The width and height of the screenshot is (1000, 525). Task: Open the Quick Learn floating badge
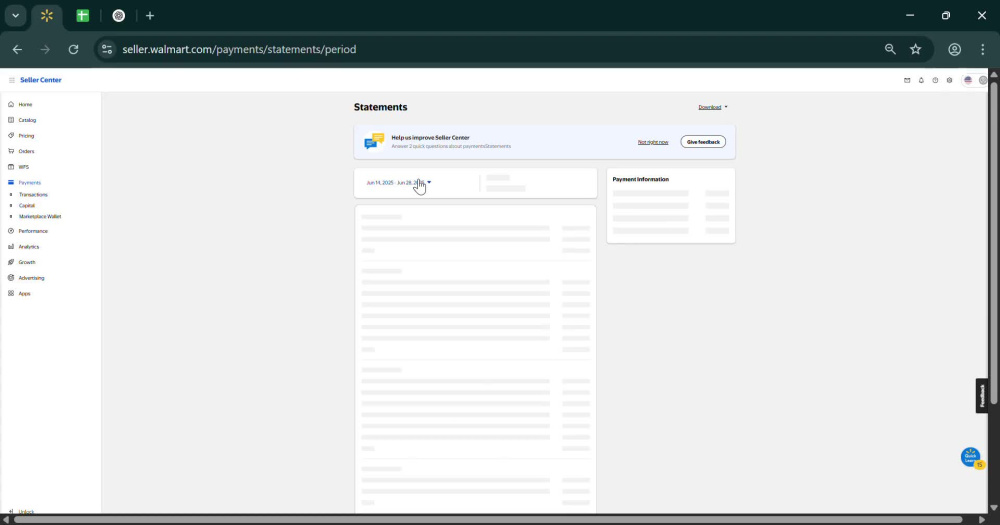(973, 457)
